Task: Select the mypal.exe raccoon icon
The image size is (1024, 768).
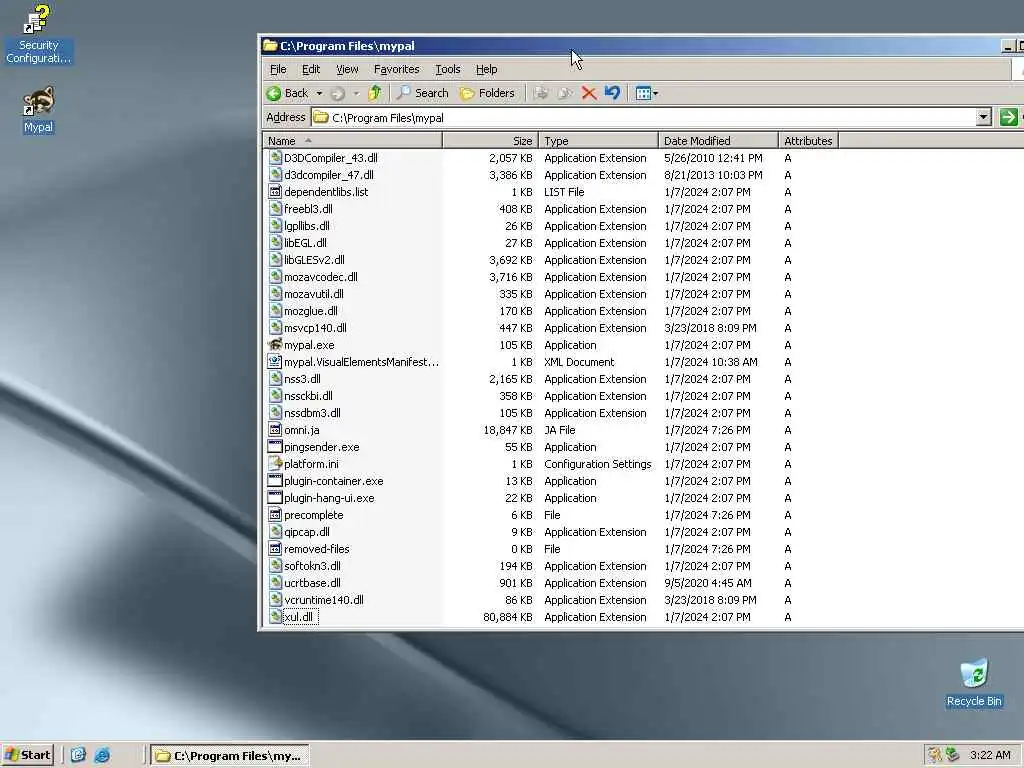Action: point(275,345)
